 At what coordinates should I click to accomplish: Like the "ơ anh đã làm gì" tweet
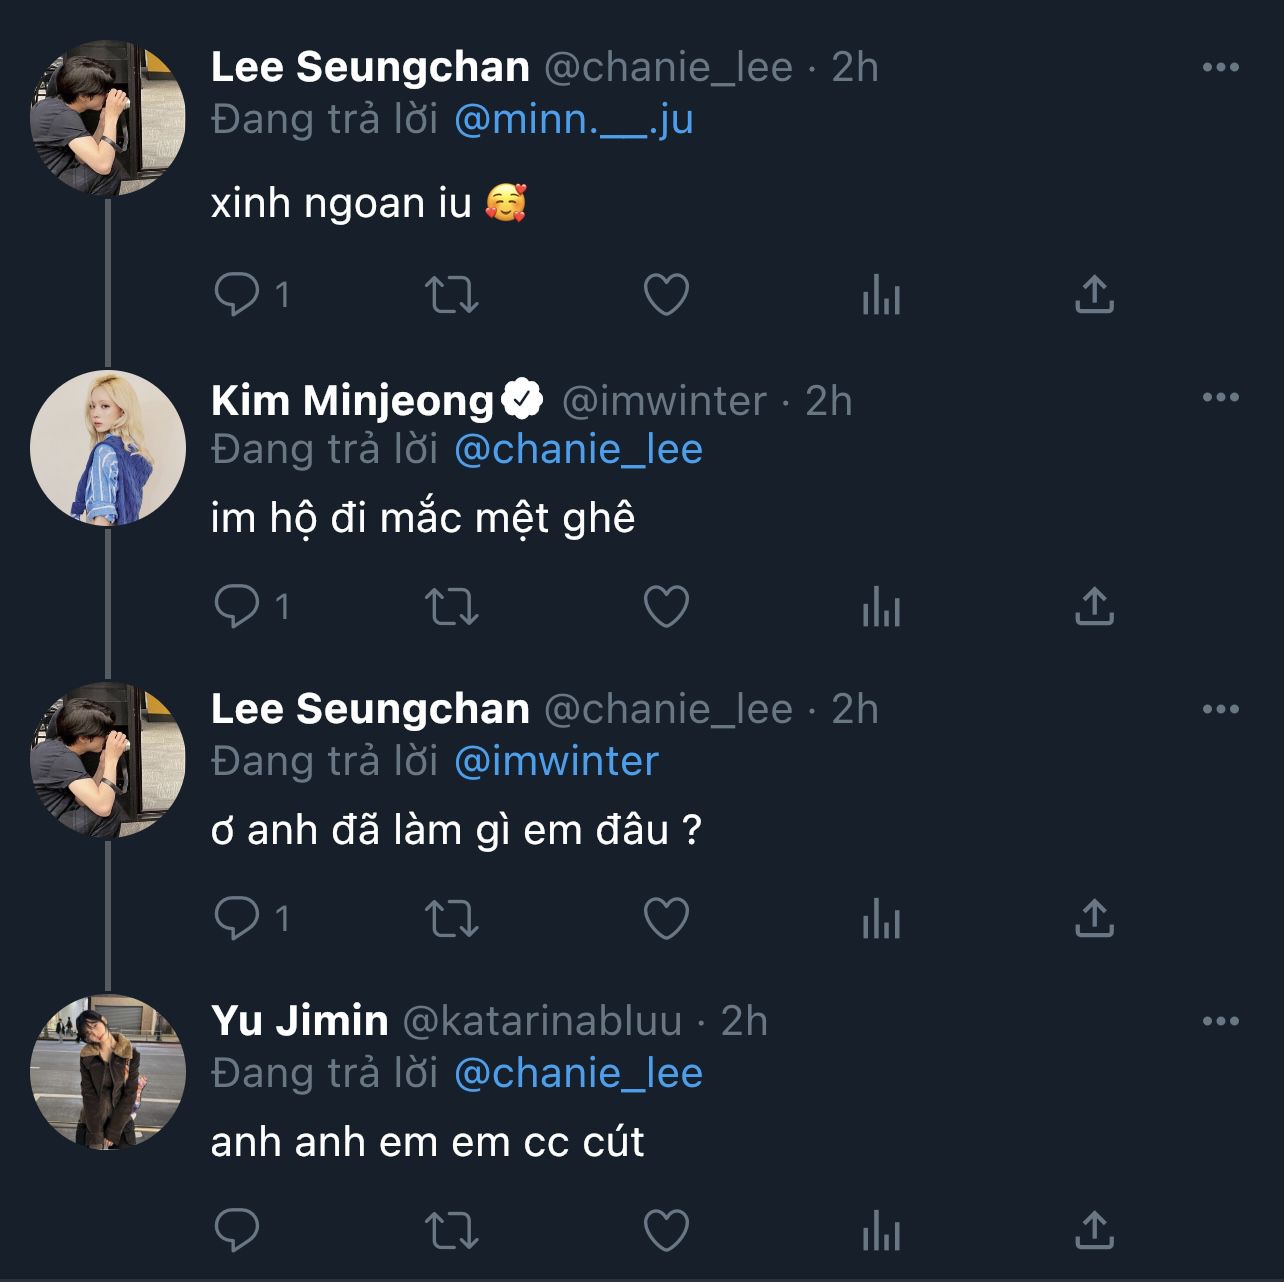point(666,919)
